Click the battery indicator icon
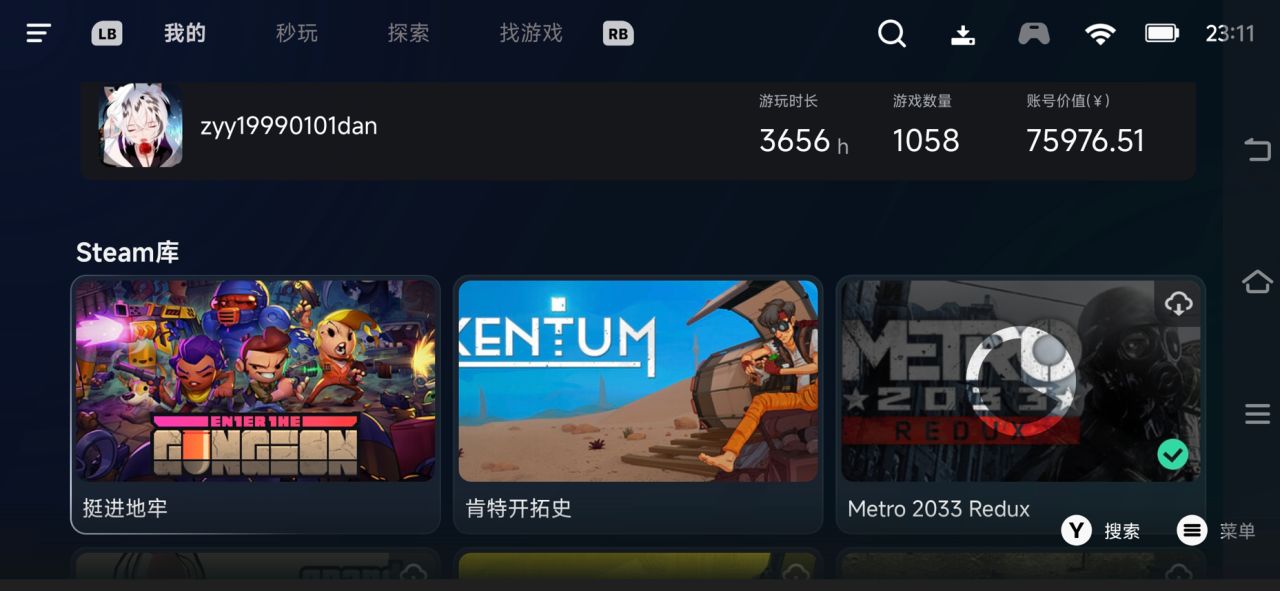 1162,33
